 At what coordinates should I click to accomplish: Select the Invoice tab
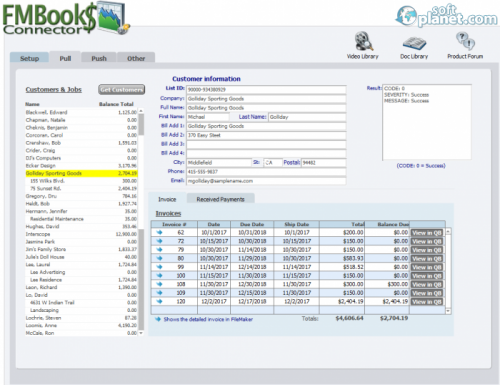click(167, 199)
